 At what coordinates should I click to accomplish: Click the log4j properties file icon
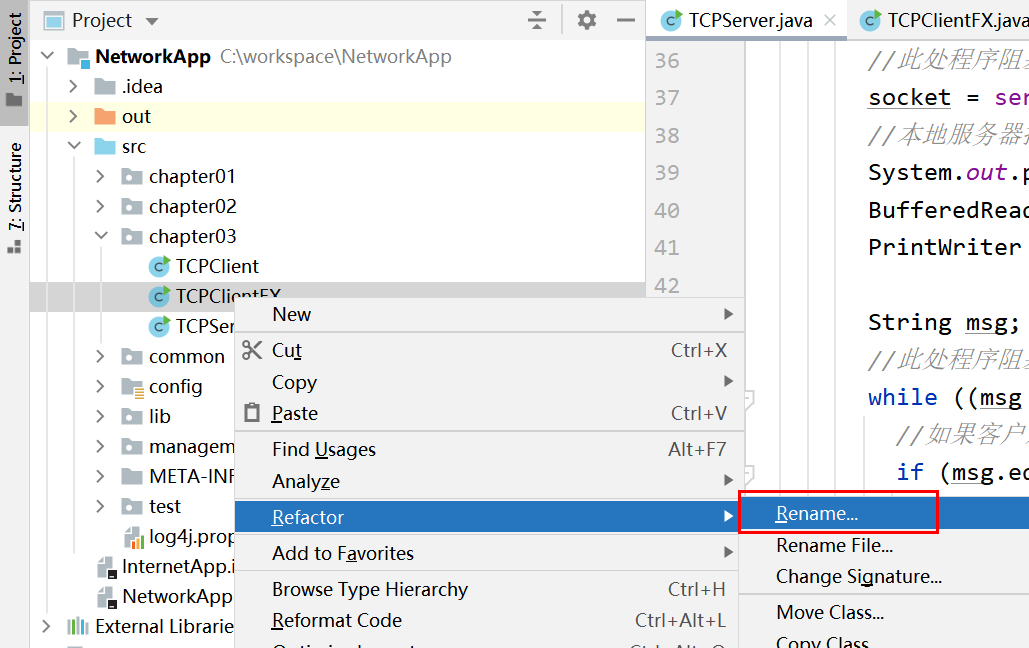(133, 537)
